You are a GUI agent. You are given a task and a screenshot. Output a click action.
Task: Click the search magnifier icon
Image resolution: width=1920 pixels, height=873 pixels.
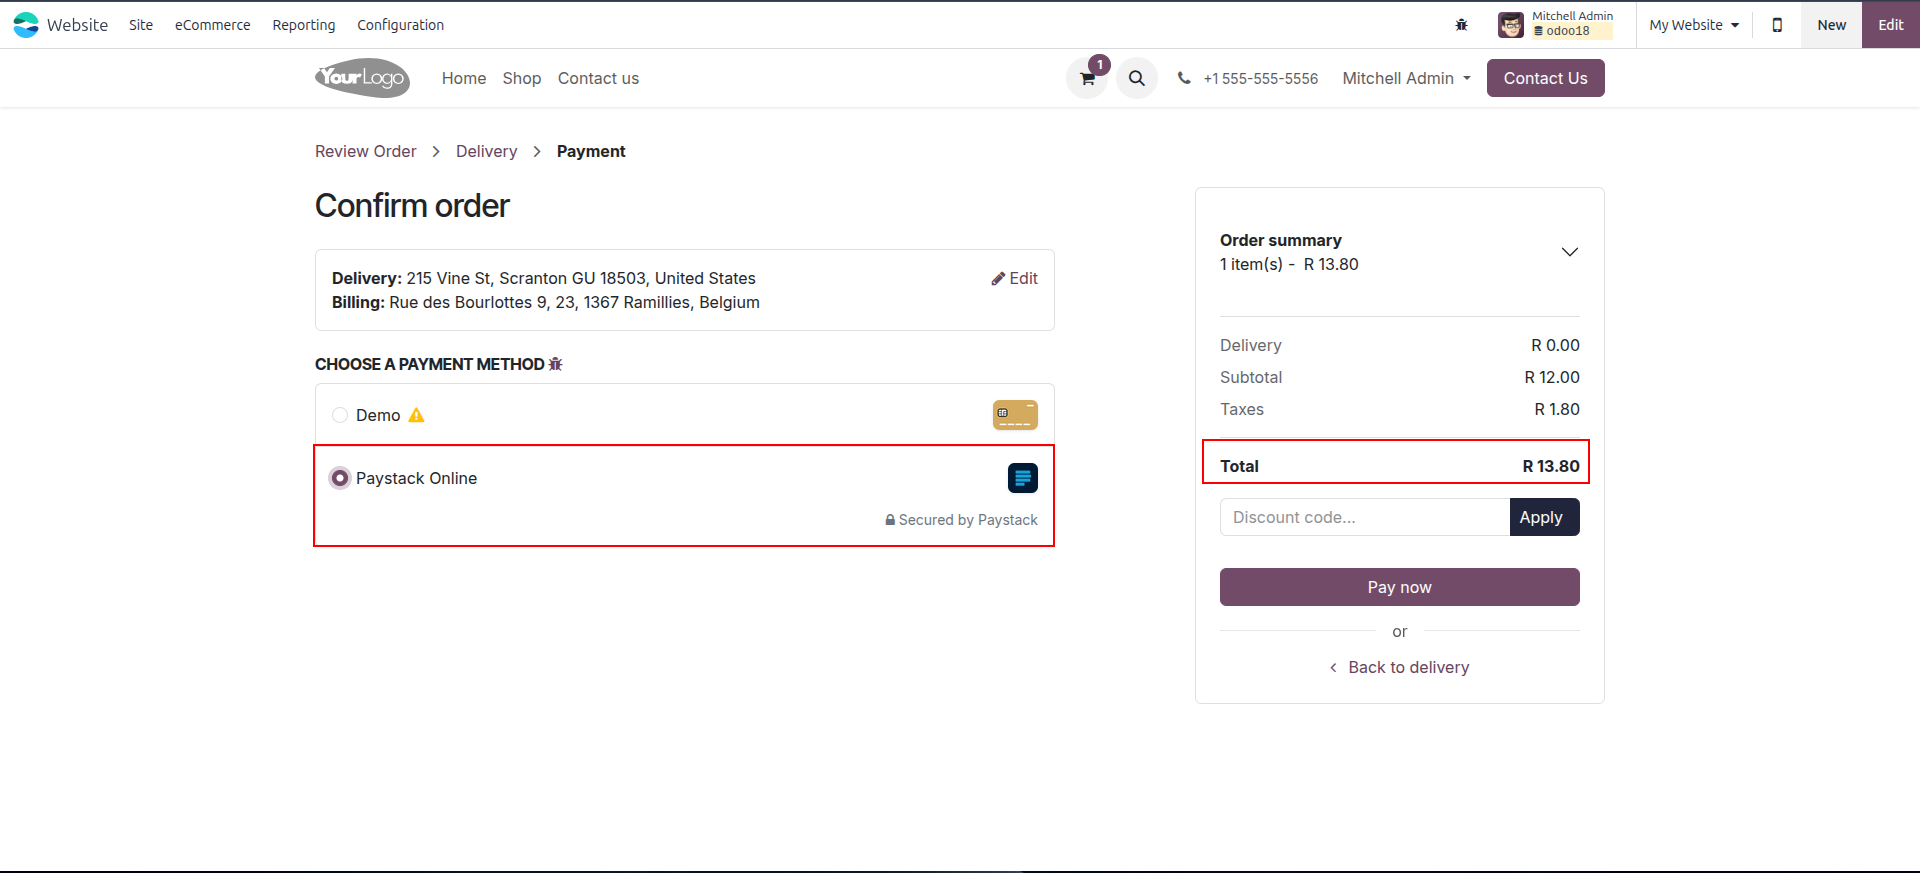1137,78
